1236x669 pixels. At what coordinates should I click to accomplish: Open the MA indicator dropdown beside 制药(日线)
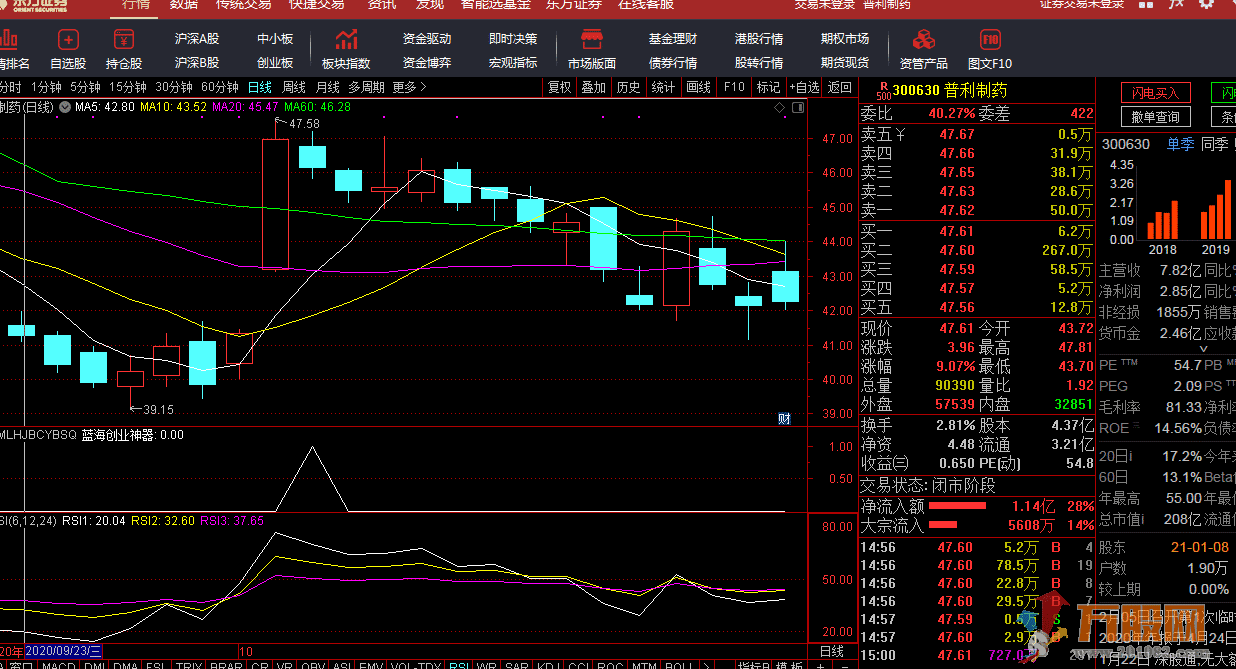point(65,106)
